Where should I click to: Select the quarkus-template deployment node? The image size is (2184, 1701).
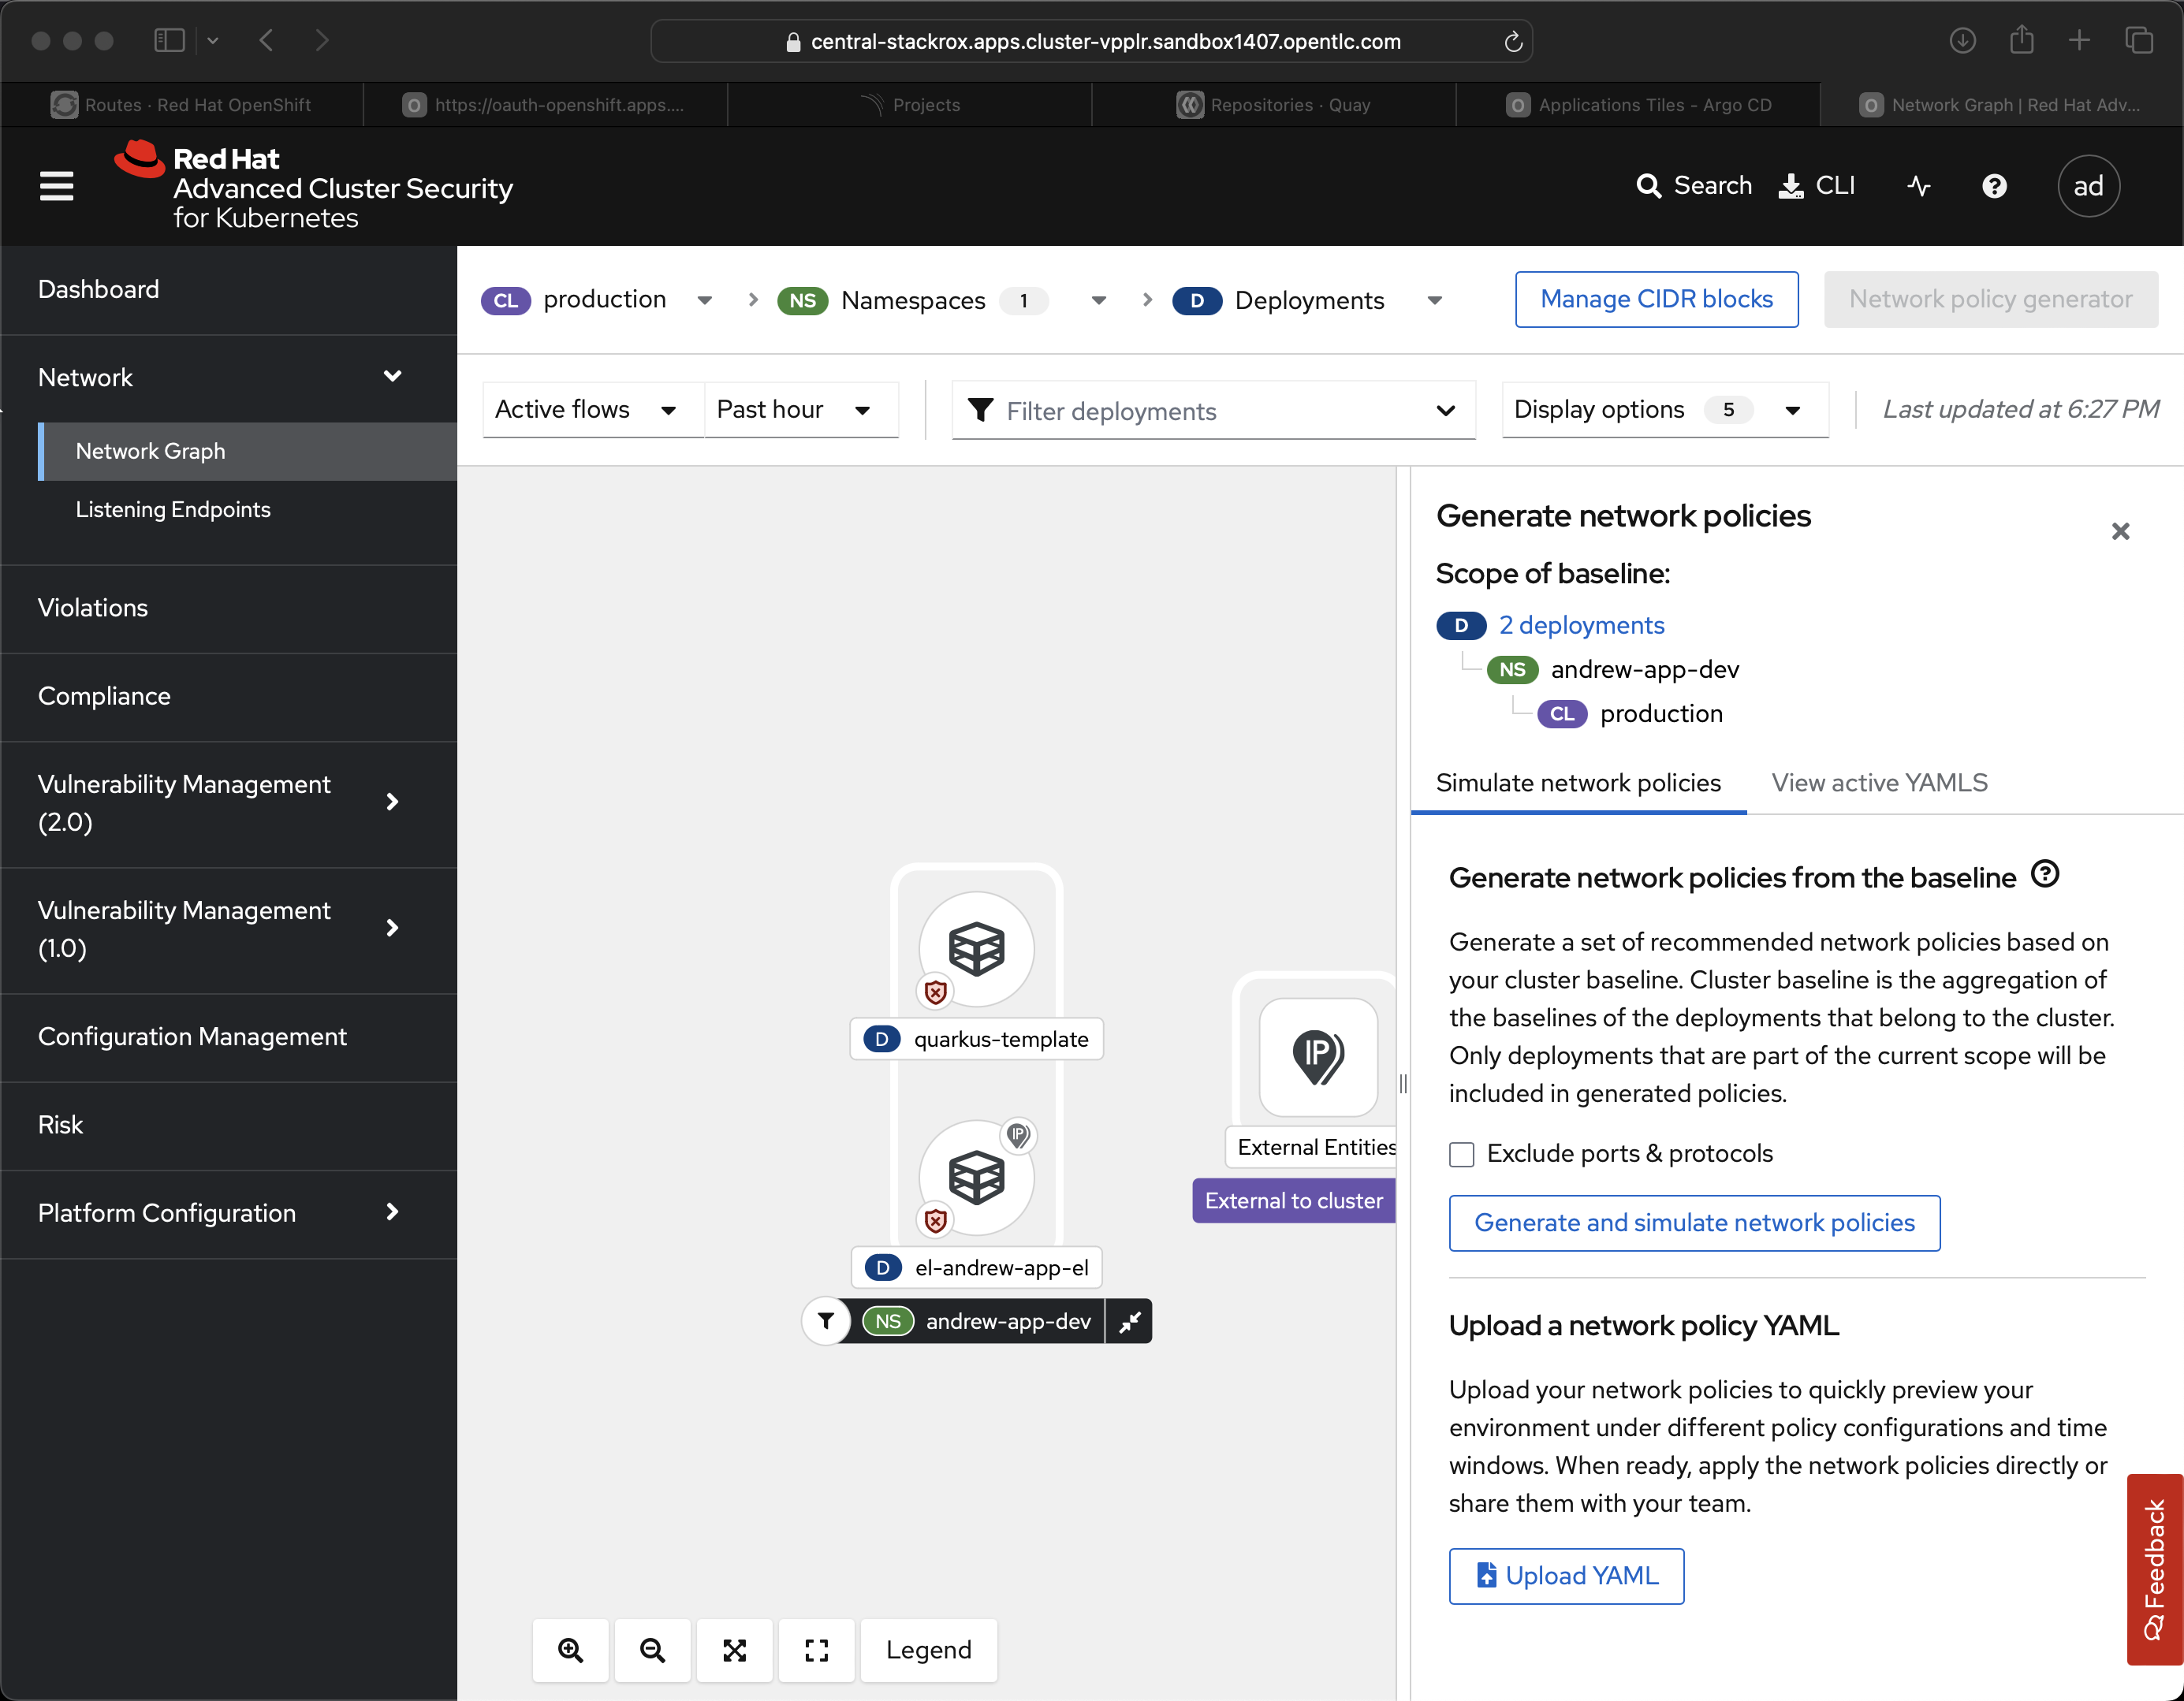coord(976,949)
